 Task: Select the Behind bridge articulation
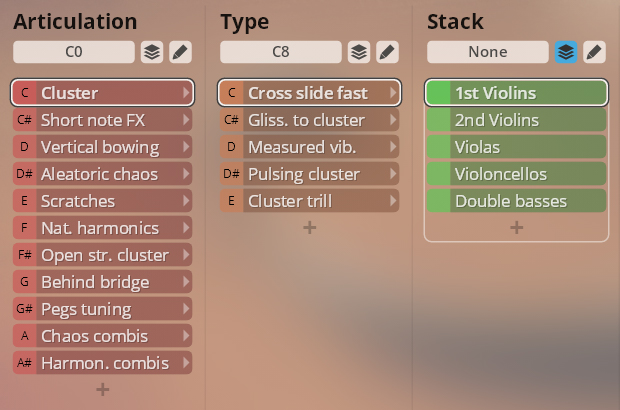click(x=102, y=282)
